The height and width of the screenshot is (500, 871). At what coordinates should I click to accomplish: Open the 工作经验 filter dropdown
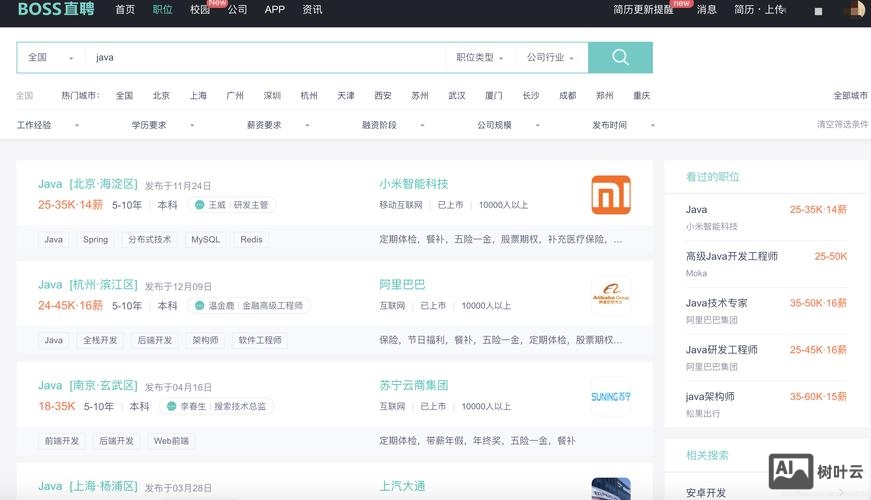[x=48, y=125]
